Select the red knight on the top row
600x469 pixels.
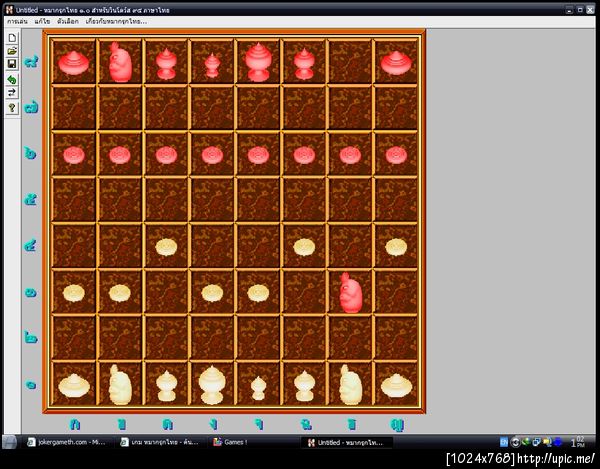click(x=120, y=62)
